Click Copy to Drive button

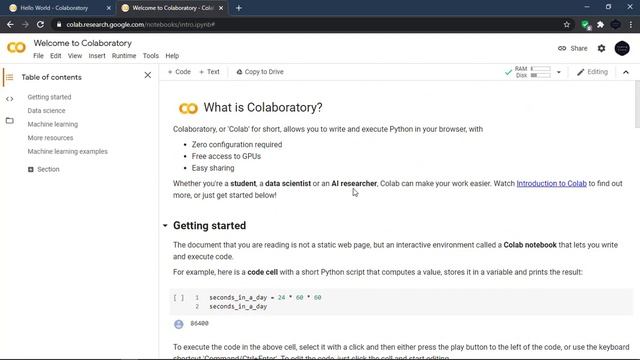point(260,72)
